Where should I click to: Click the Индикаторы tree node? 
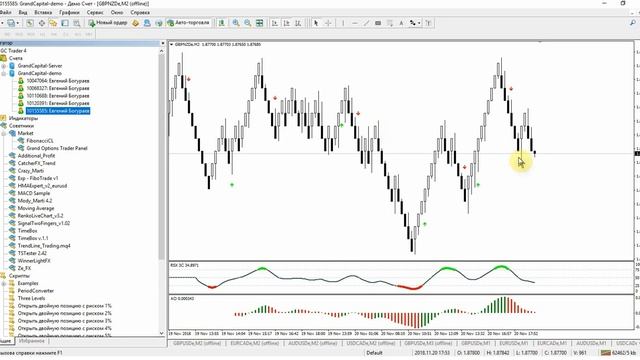coord(23,118)
